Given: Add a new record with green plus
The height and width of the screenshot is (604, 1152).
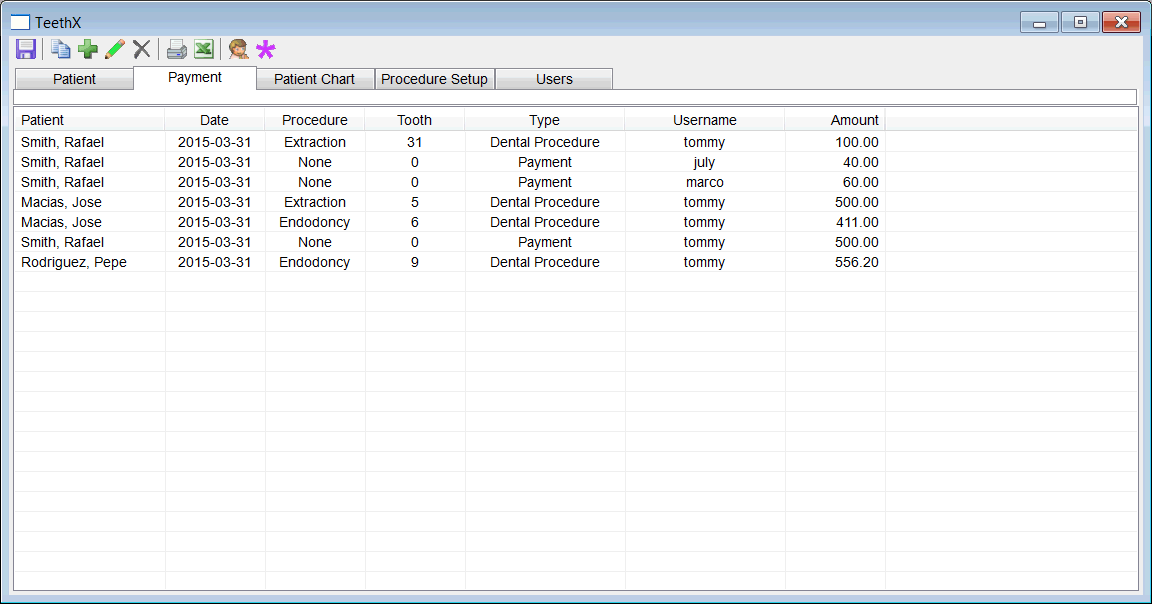Looking at the screenshot, I should 87,49.
